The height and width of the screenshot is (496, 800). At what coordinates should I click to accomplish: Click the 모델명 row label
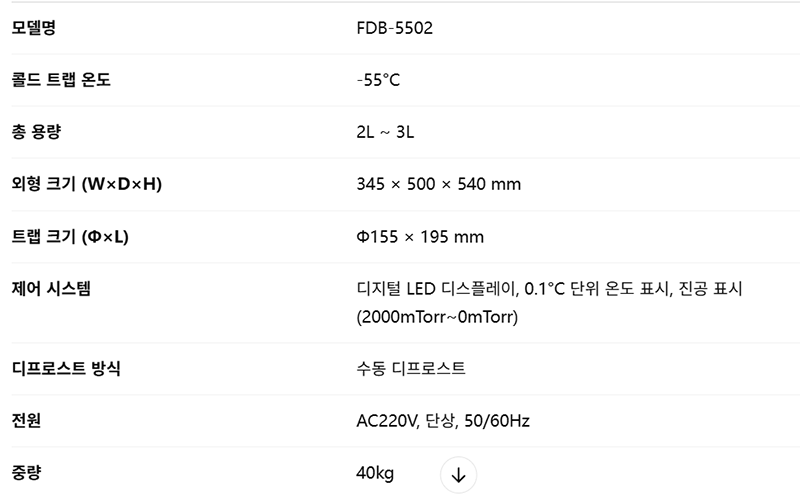pos(34,28)
